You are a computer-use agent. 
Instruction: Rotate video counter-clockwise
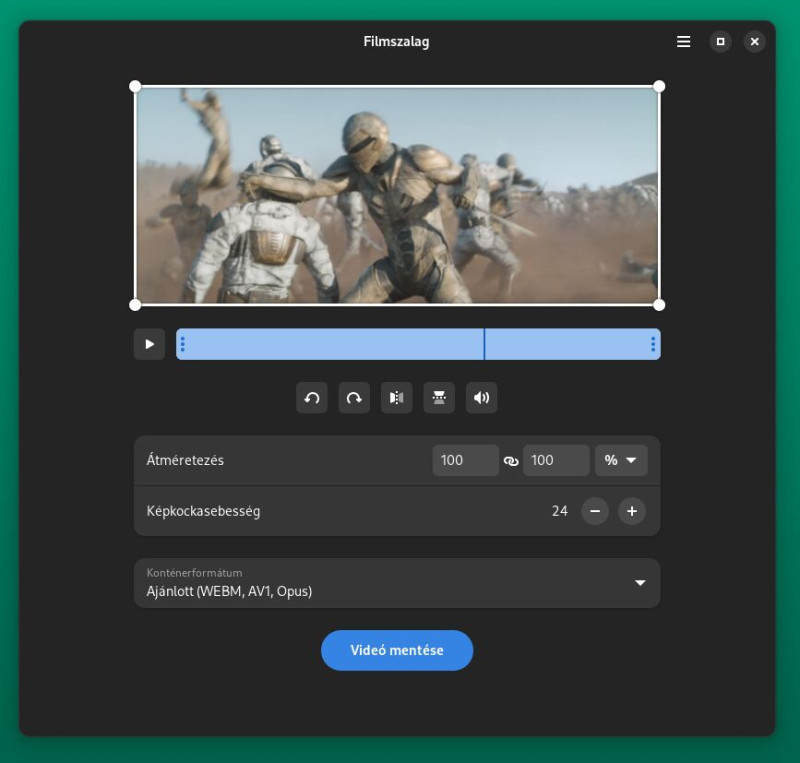(312, 398)
